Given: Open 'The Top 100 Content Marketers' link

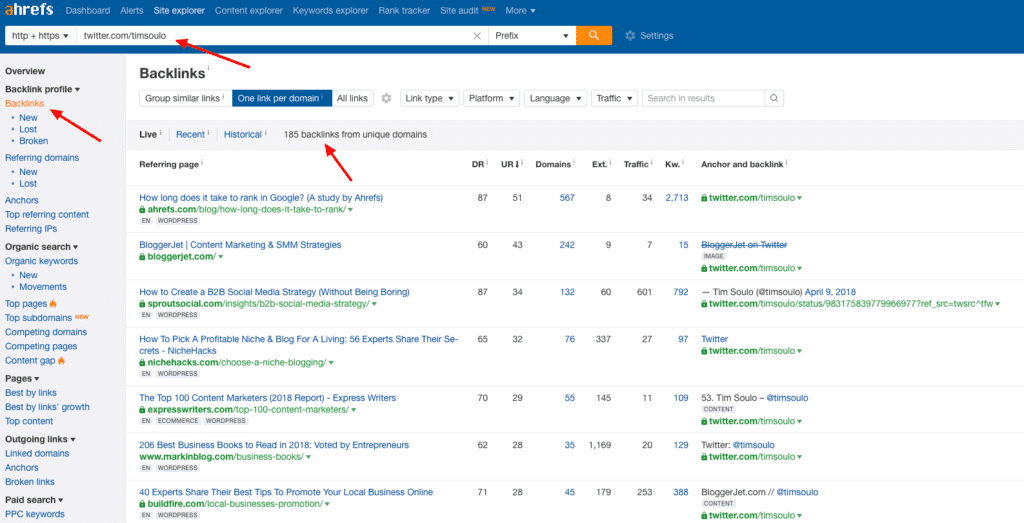Looking at the screenshot, I should pyautogui.click(x=267, y=398).
